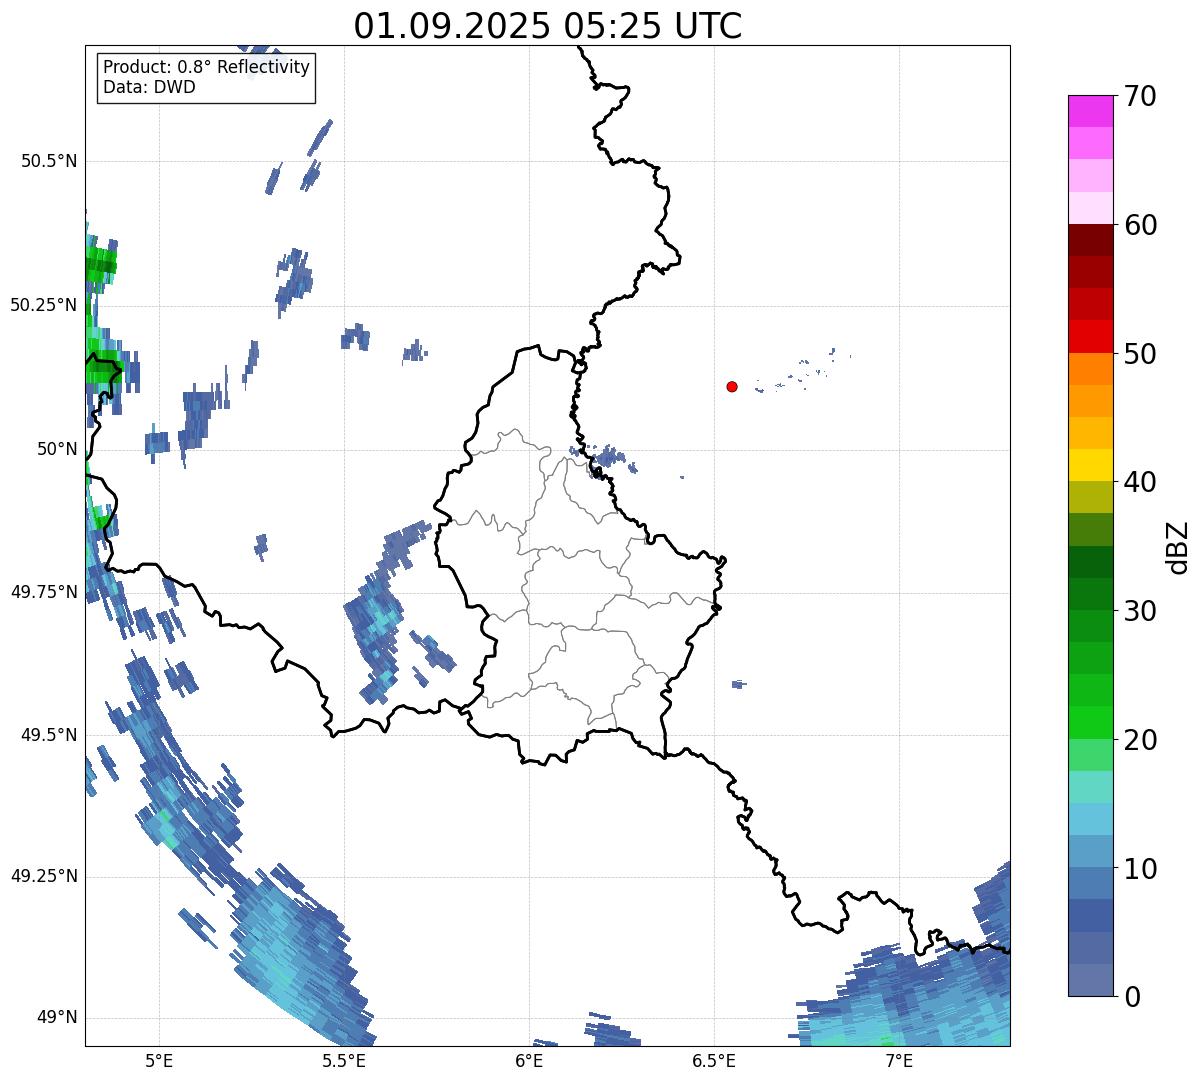The height and width of the screenshot is (1081, 1202).
Task: Click the 50°N latitude label
Action: (56, 449)
